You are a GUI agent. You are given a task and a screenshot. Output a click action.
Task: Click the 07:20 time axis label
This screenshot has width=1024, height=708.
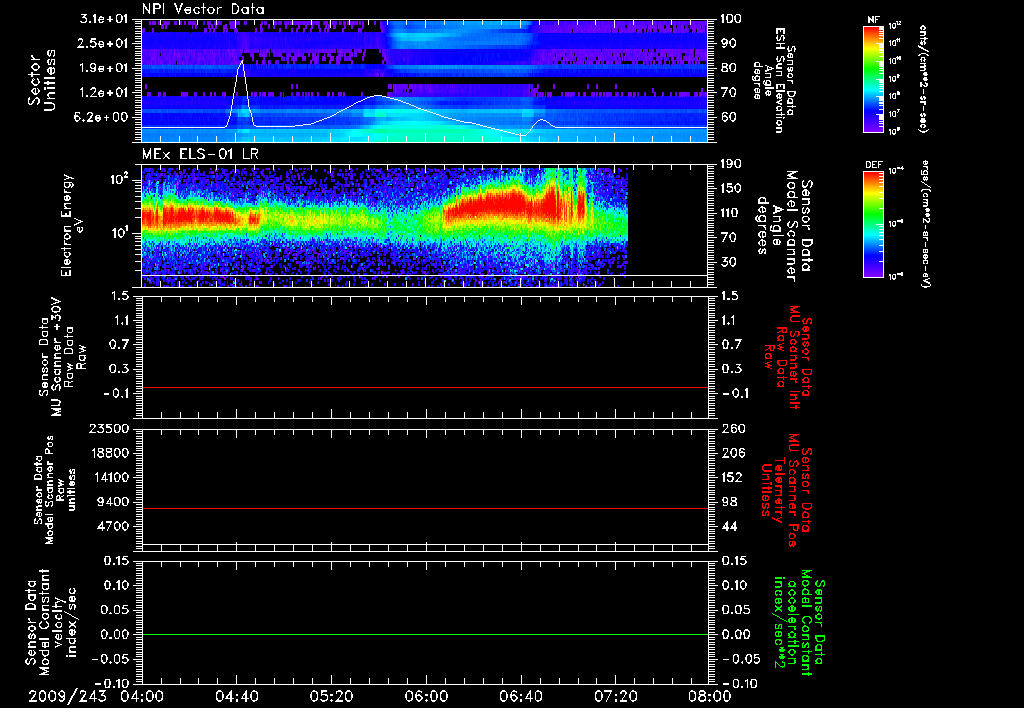point(616,696)
